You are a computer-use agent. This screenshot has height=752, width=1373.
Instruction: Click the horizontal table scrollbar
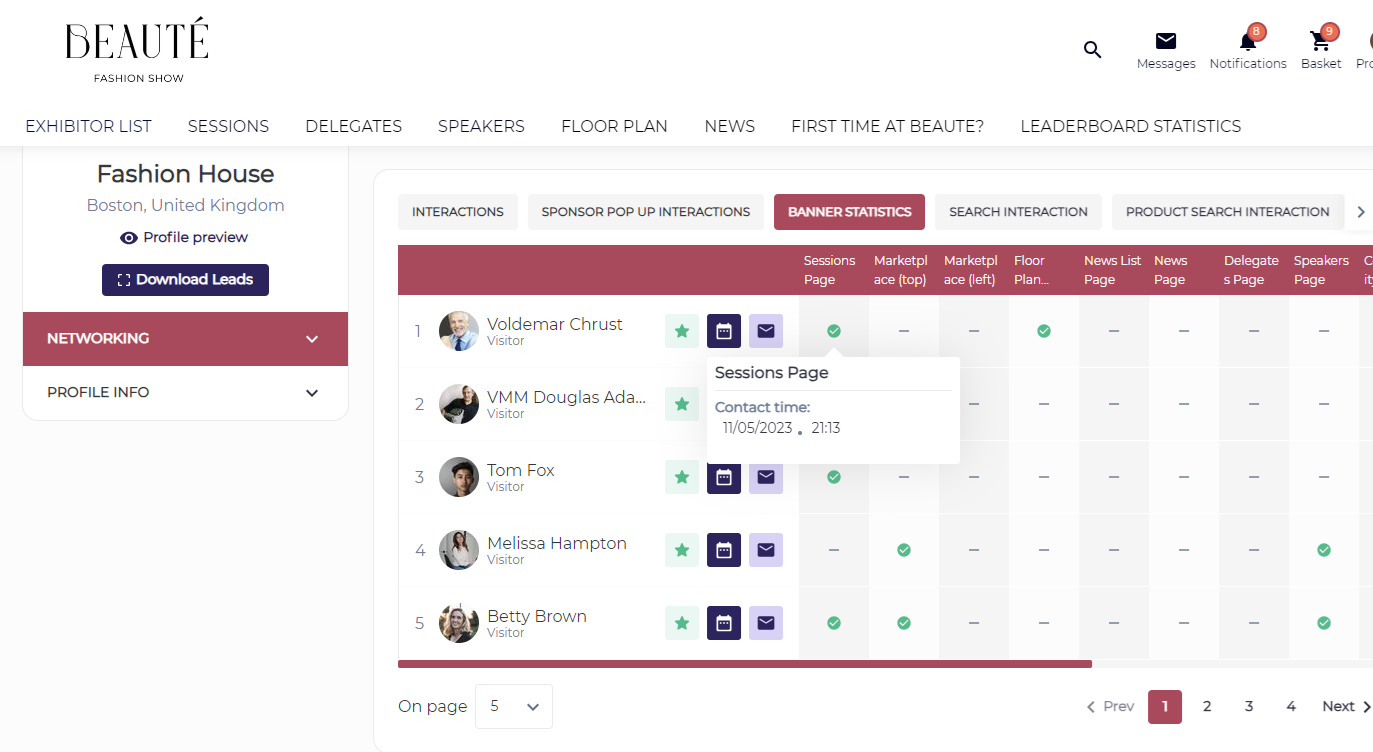coord(744,664)
